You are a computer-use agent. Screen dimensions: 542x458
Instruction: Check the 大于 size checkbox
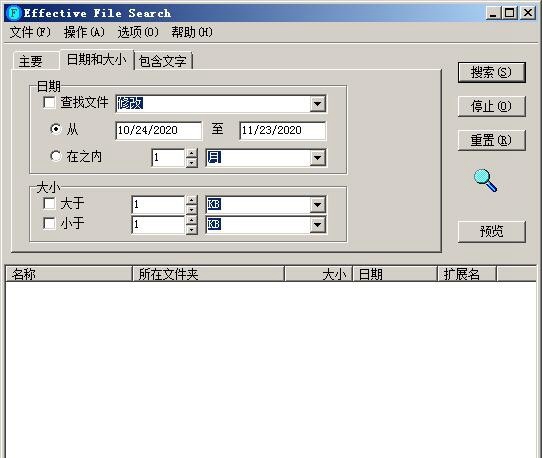pyautogui.click(x=49, y=203)
